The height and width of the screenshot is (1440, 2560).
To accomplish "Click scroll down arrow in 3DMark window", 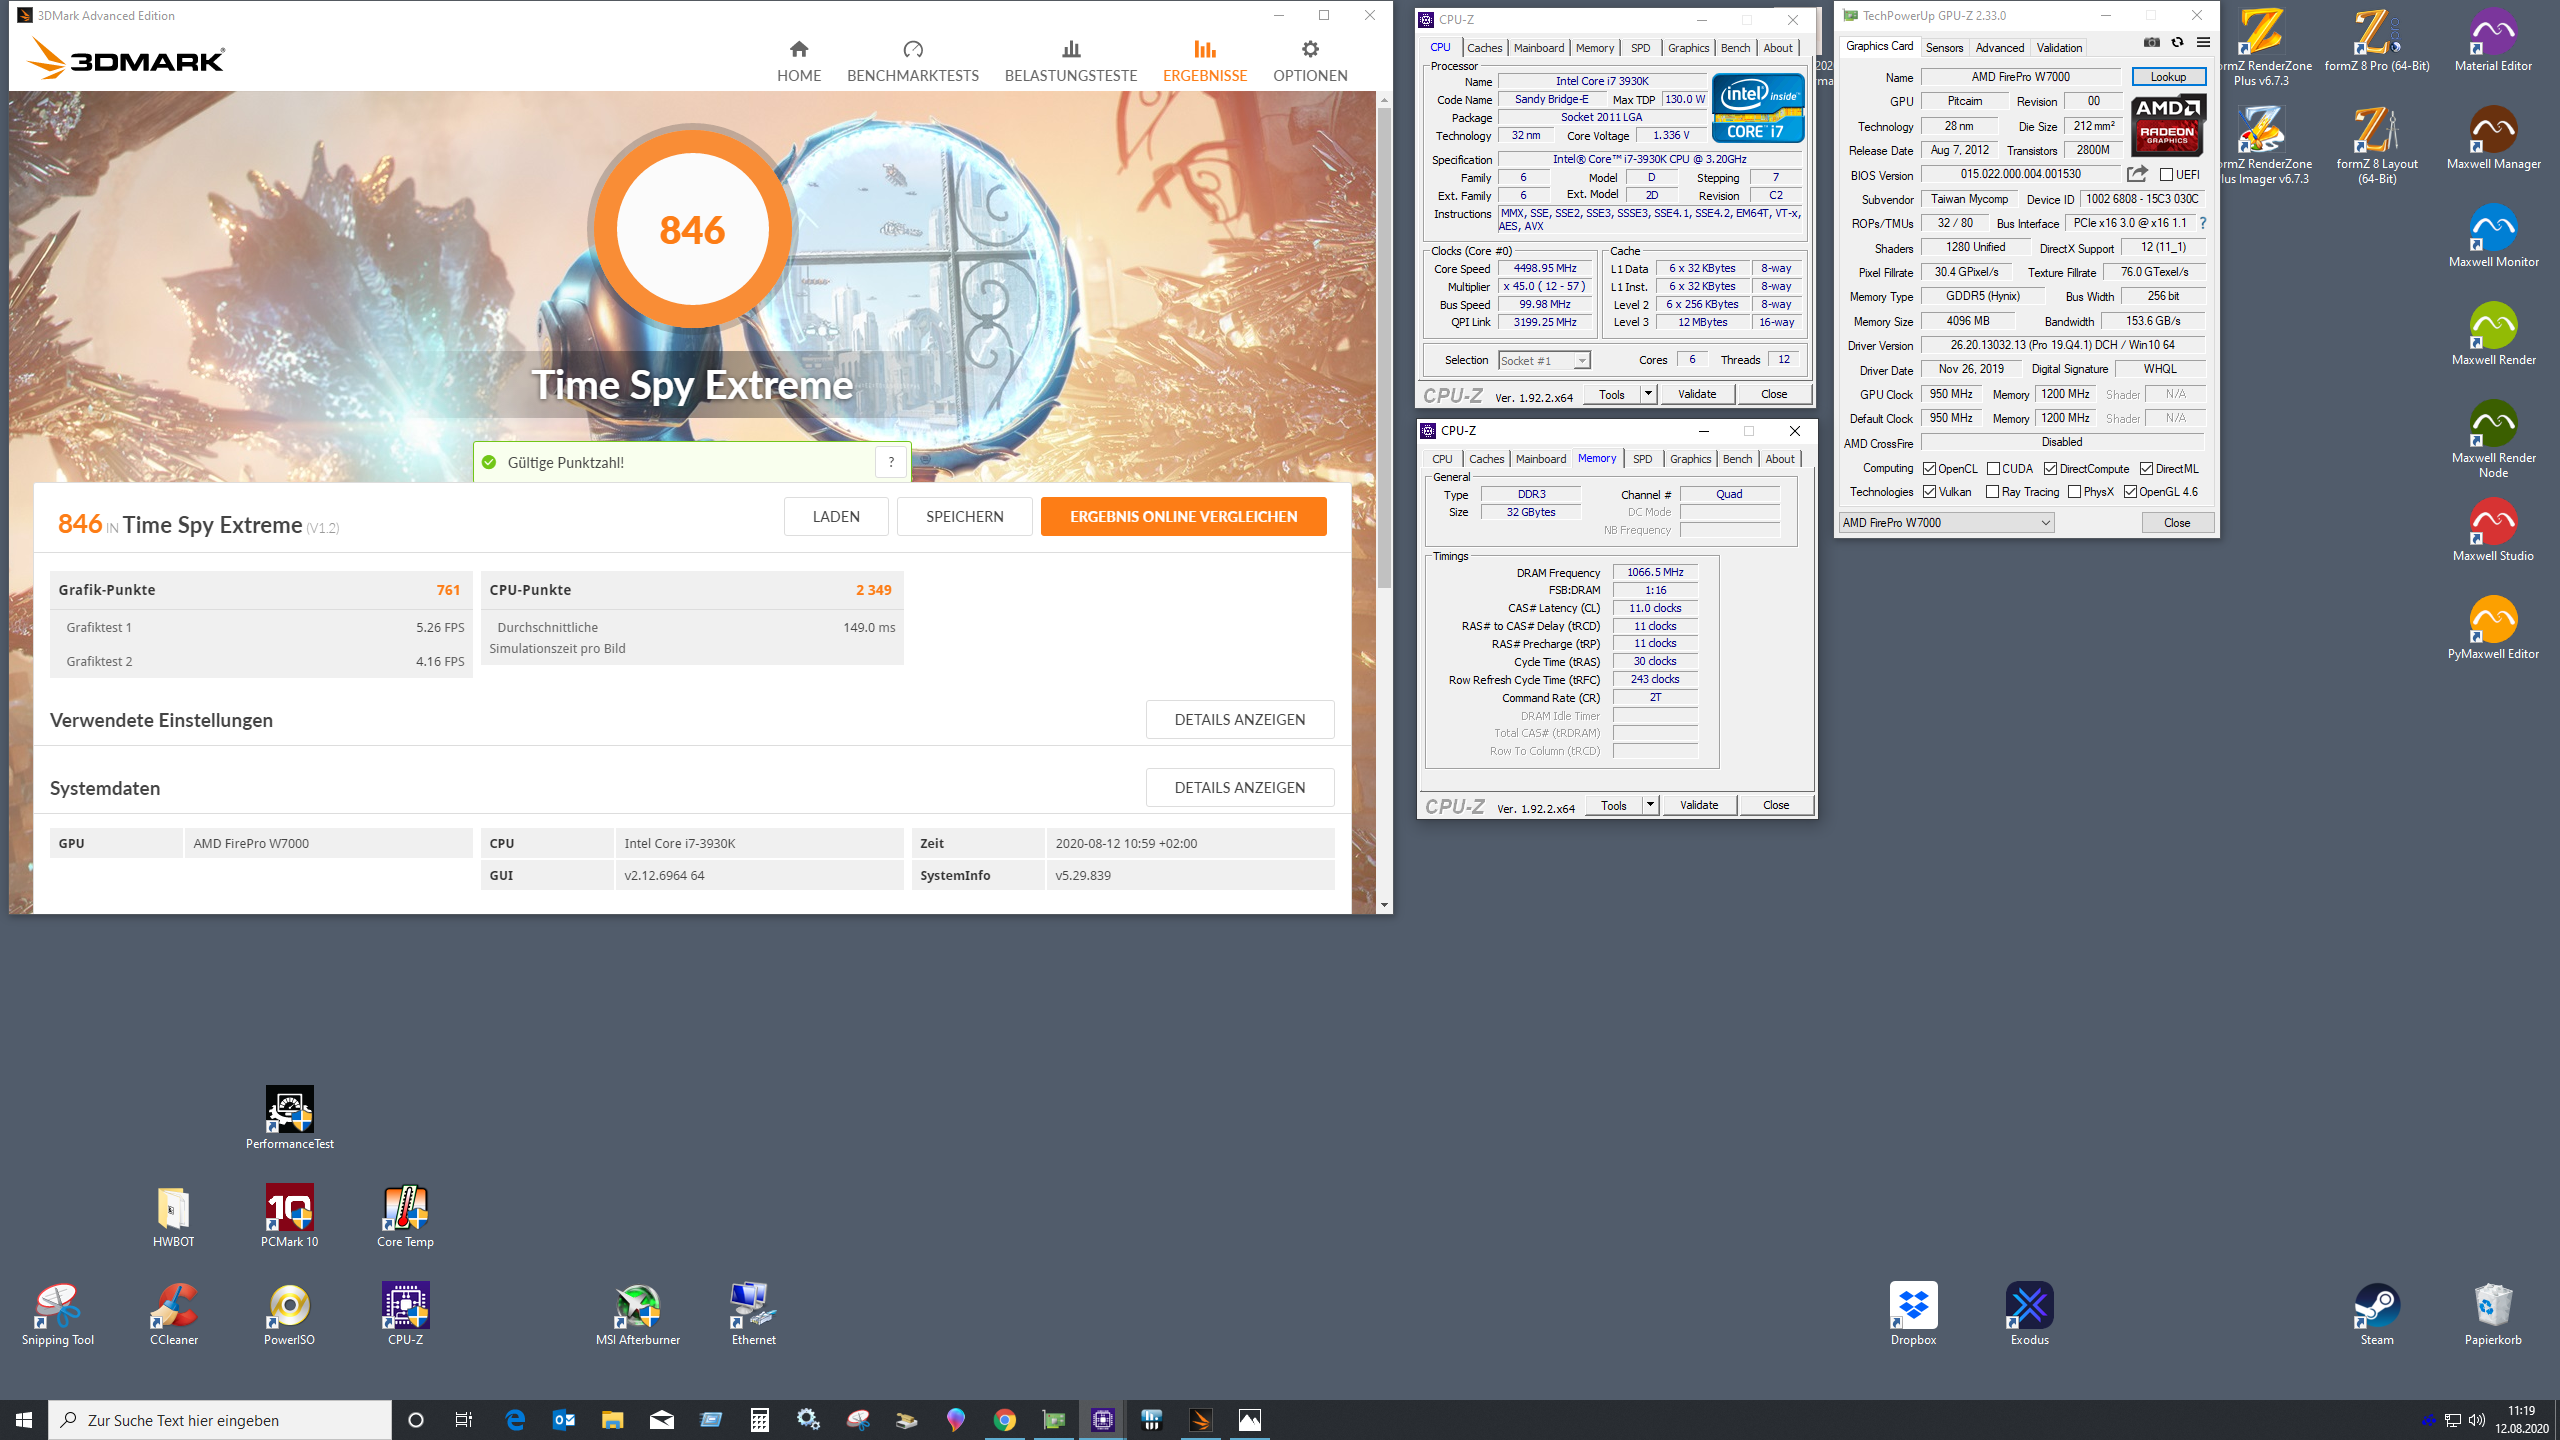I will [x=1384, y=905].
